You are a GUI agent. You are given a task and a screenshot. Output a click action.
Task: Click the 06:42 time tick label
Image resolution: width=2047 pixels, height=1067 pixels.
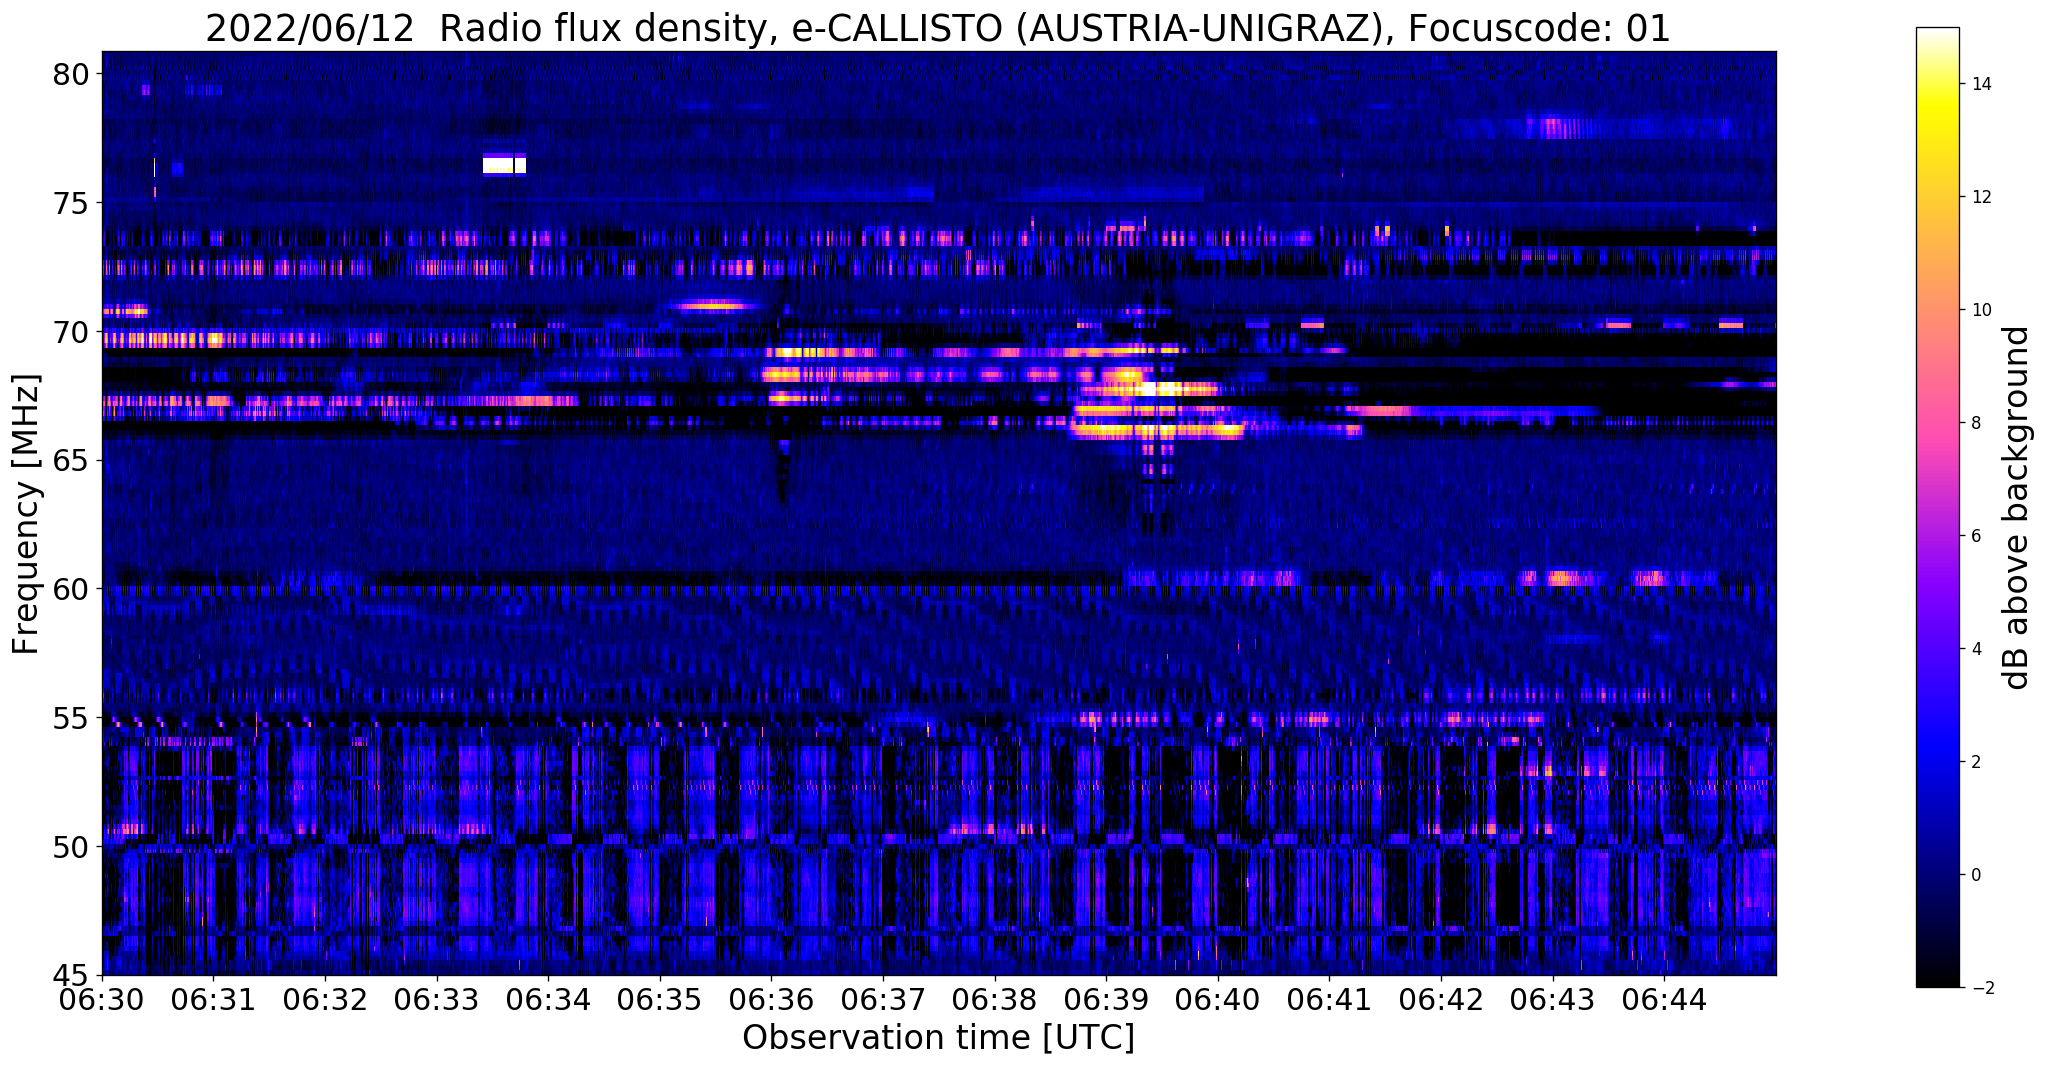pyautogui.click(x=1441, y=998)
